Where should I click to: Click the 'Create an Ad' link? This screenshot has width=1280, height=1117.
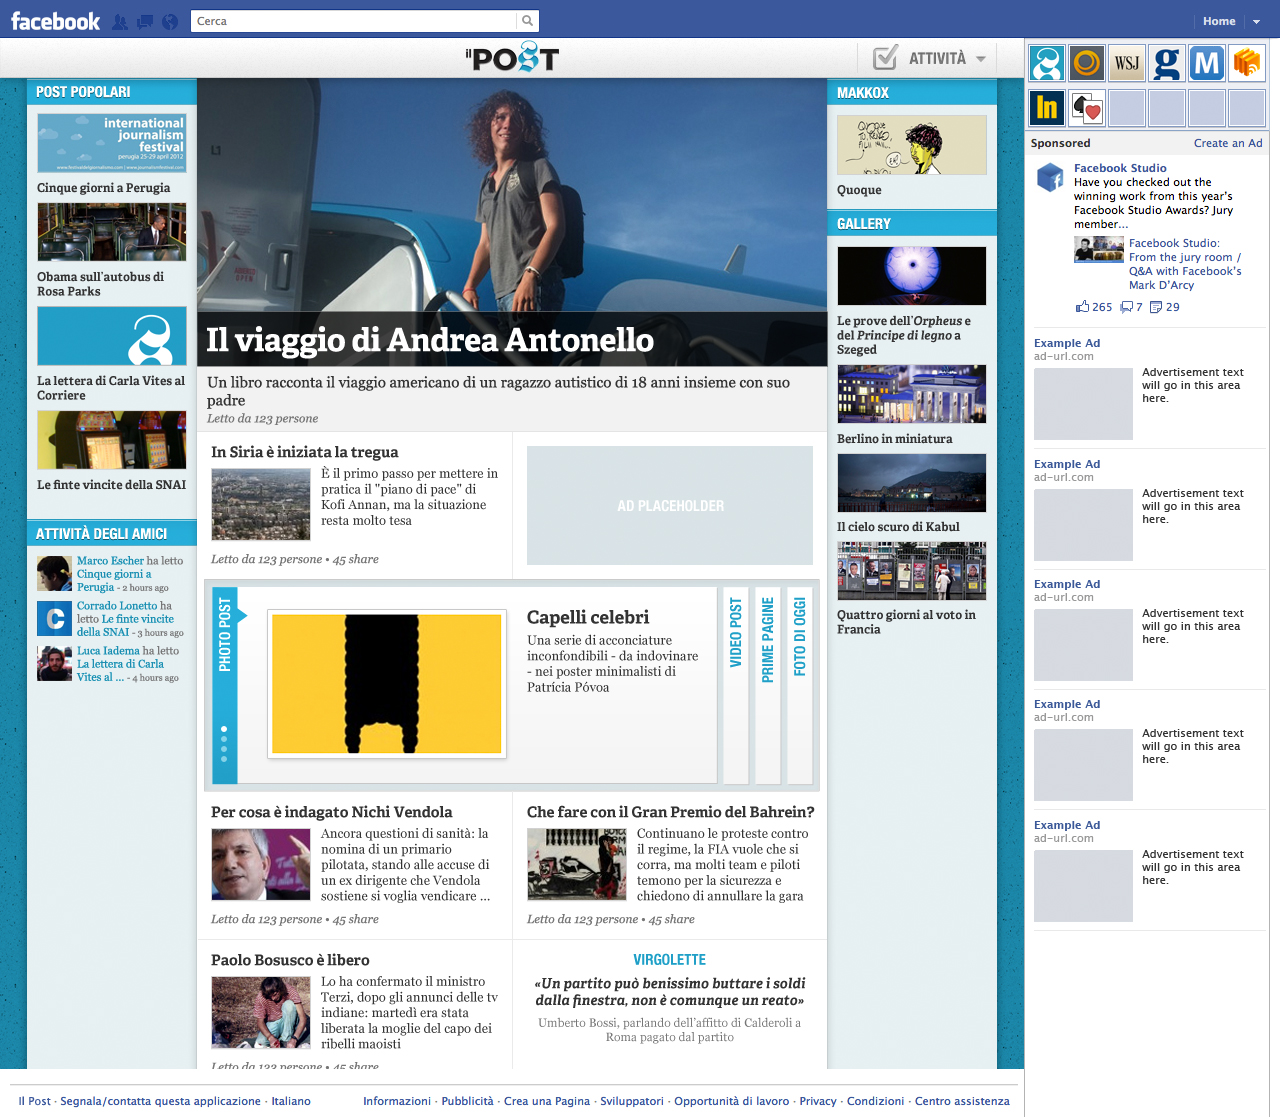coord(1228,143)
